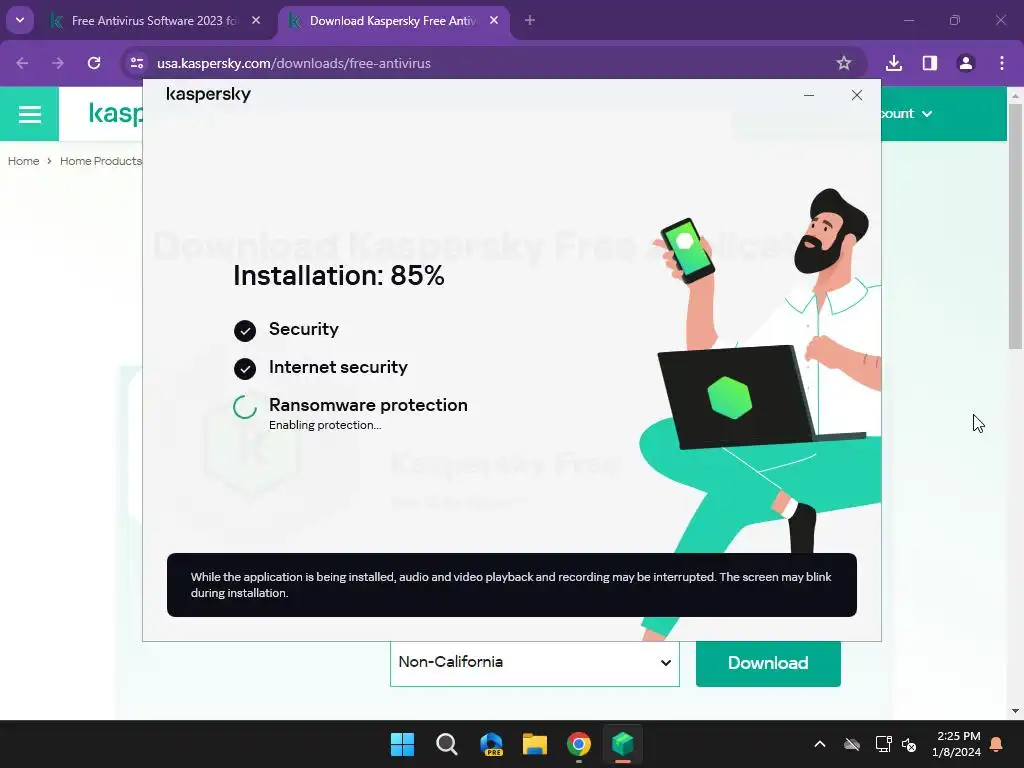Click the browser forward arrow
This screenshot has width=1024, height=768.
[x=58, y=63]
